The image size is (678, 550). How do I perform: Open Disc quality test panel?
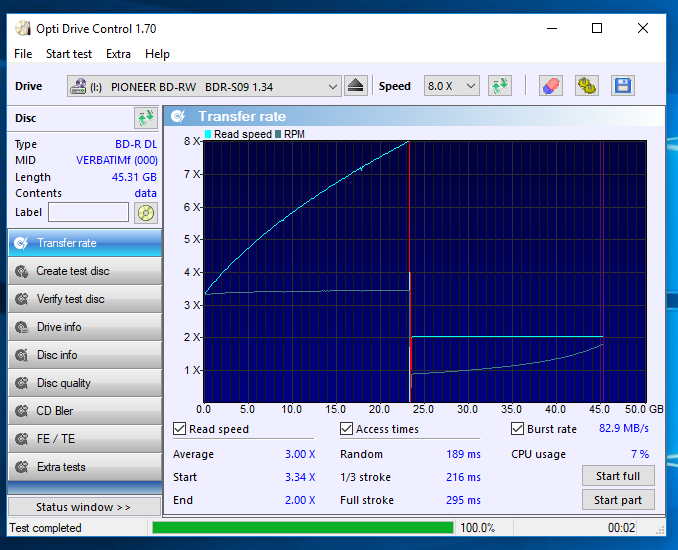pyautogui.click(x=85, y=383)
